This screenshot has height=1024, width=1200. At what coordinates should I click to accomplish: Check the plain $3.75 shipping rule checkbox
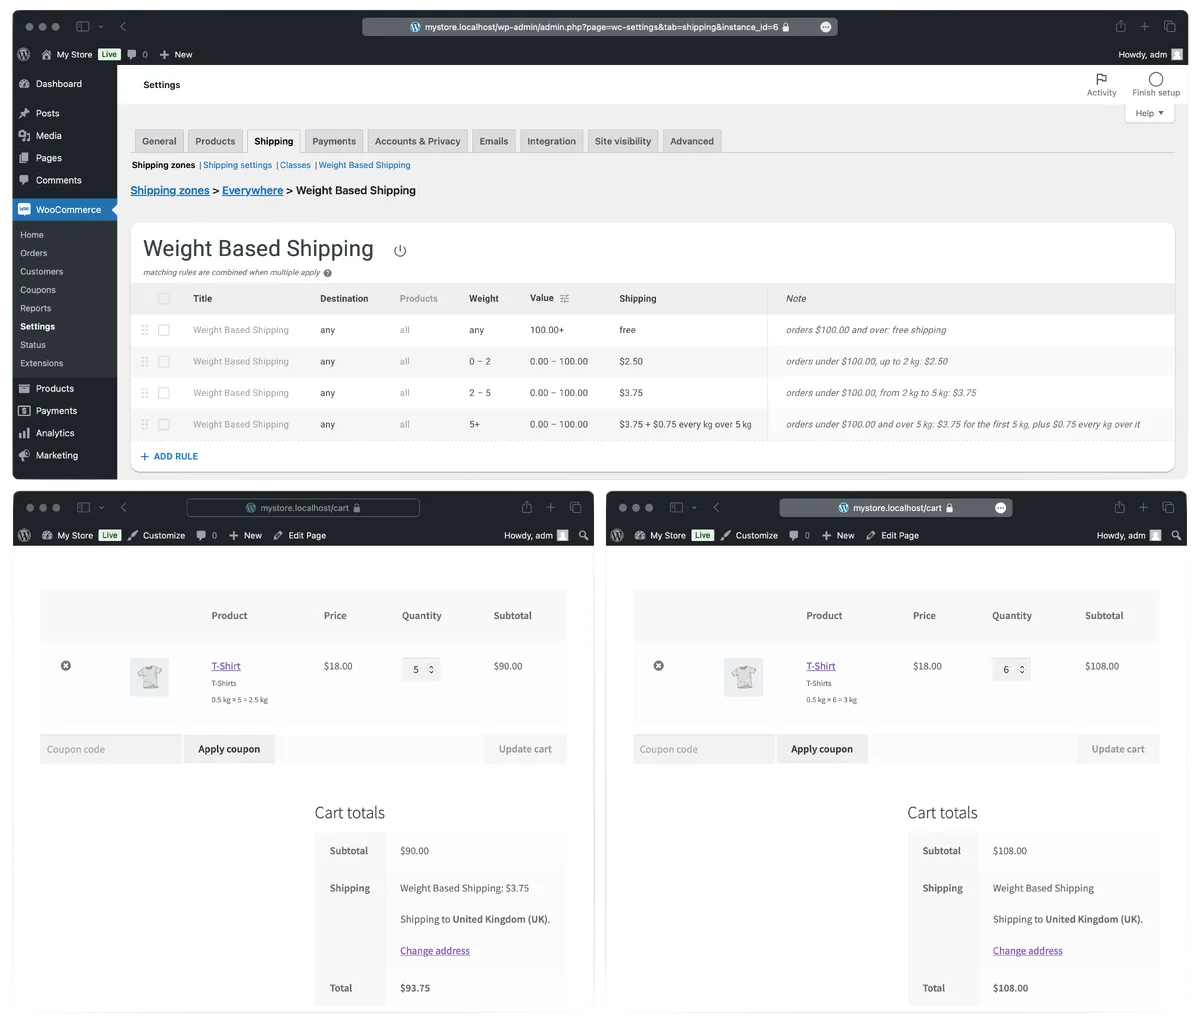click(164, 393)
